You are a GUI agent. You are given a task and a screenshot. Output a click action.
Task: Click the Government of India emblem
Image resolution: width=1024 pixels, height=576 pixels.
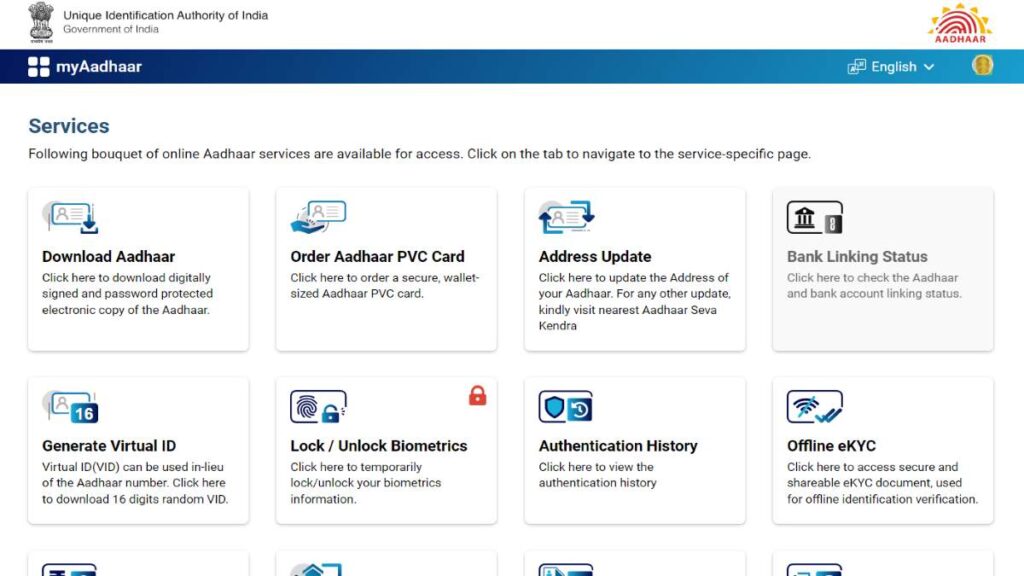[x=41, y=22]
